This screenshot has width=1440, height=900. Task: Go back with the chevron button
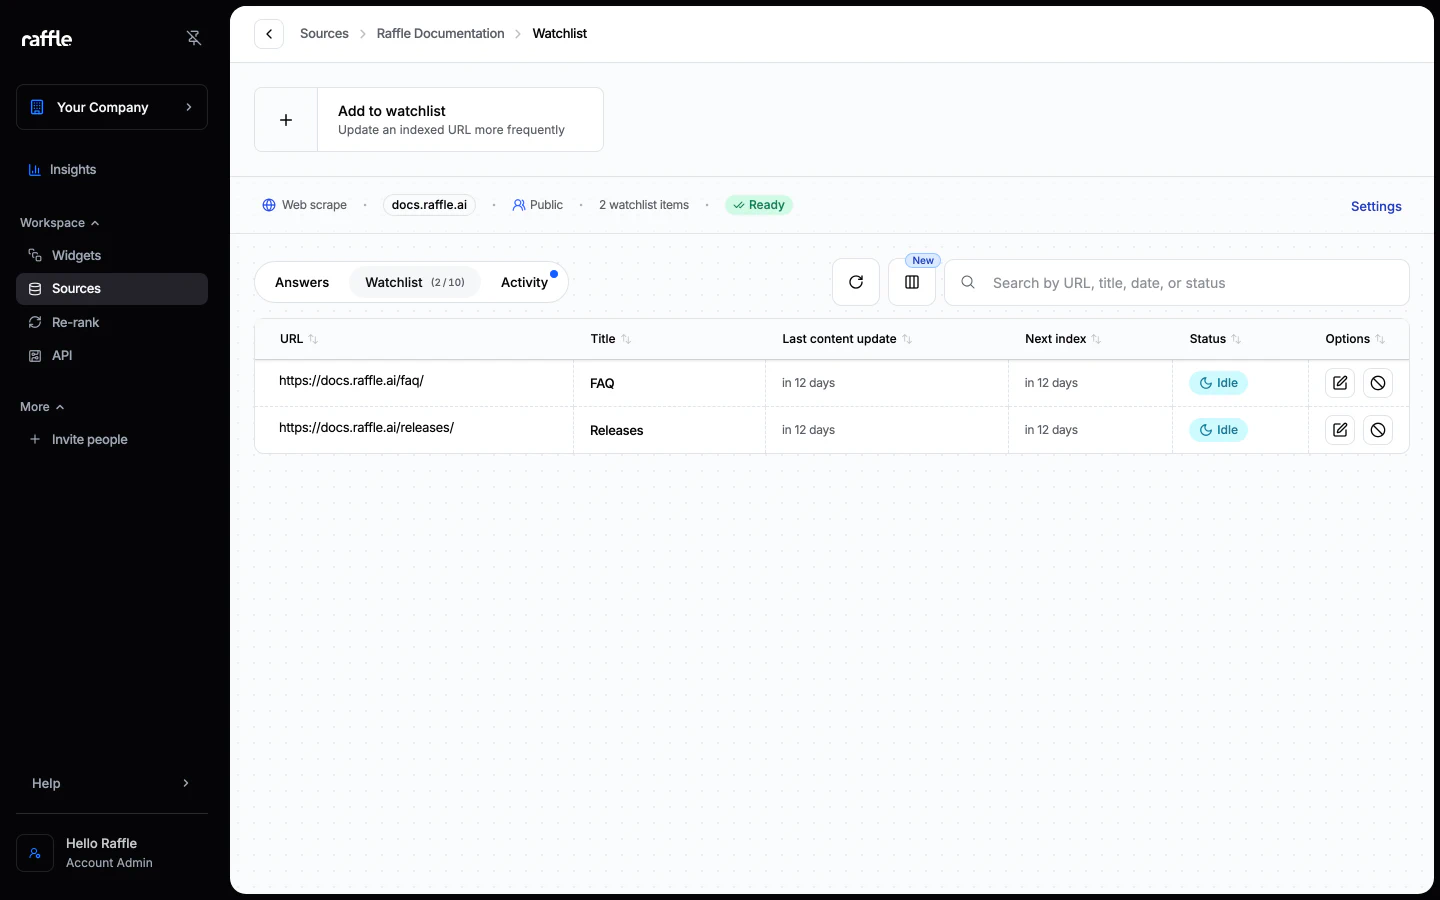pos(269,34)
